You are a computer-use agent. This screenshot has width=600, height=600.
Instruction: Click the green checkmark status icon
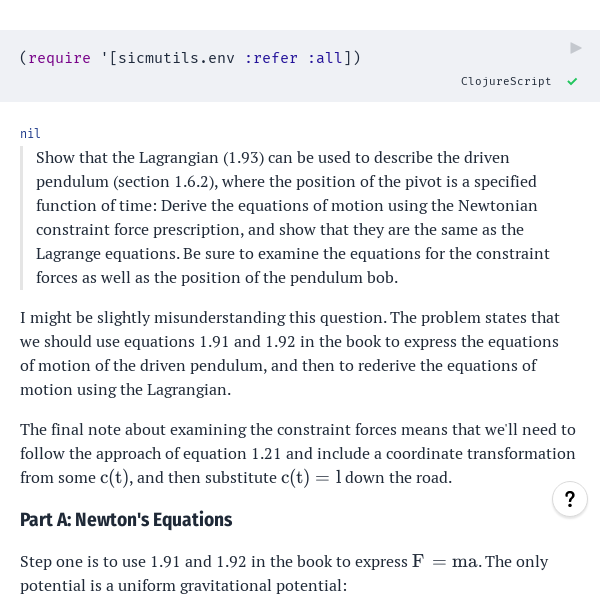tap(572, 82)
